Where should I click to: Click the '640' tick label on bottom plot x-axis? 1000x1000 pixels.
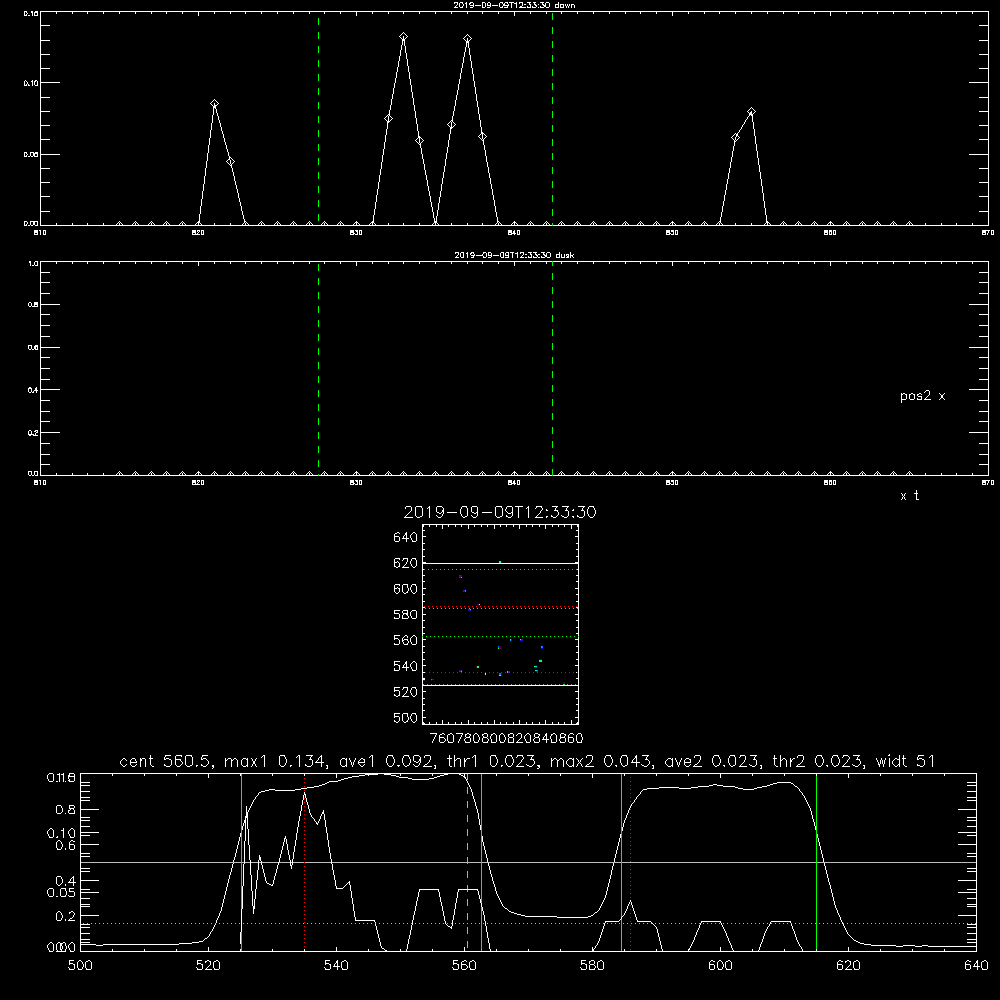click(976, 966)
